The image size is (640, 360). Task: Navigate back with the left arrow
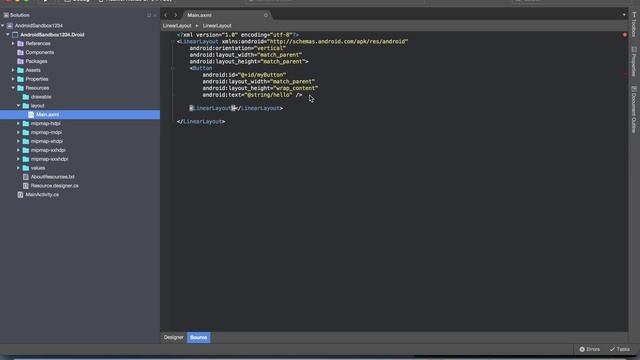click(166, 15)
